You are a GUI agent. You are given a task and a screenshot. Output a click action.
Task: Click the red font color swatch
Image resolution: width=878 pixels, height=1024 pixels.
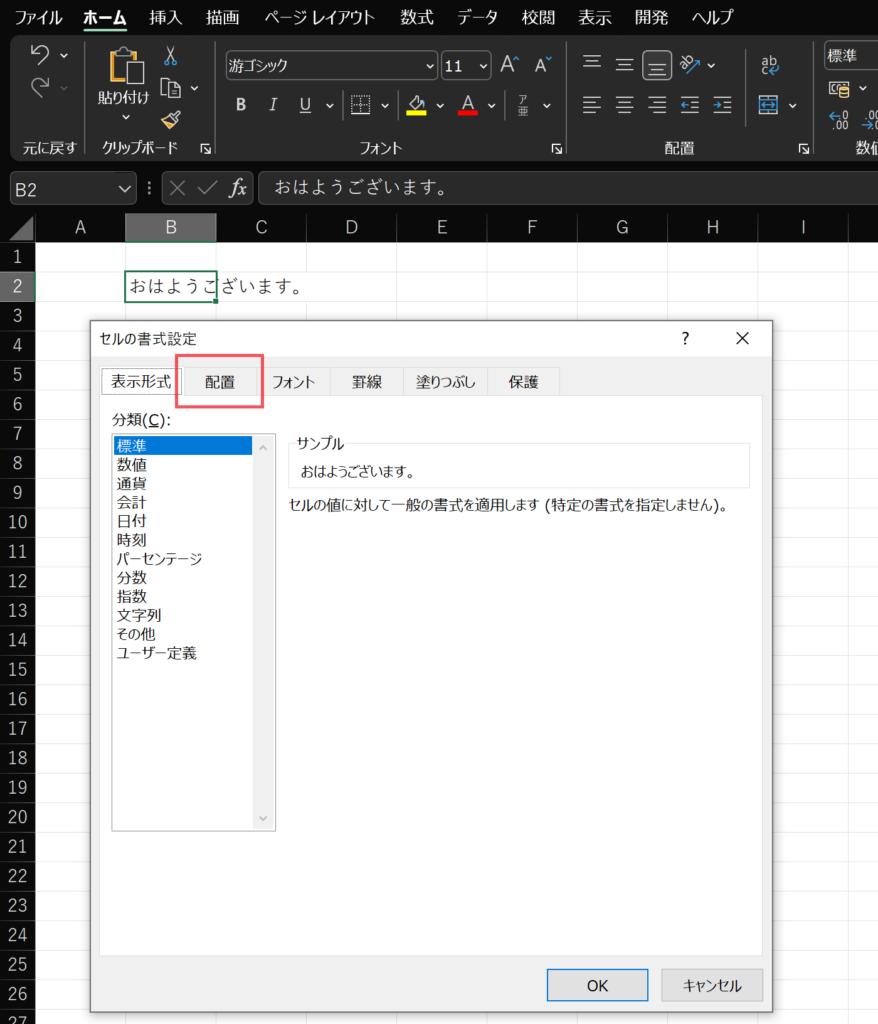pyautogui.click(x=467, y=112)
